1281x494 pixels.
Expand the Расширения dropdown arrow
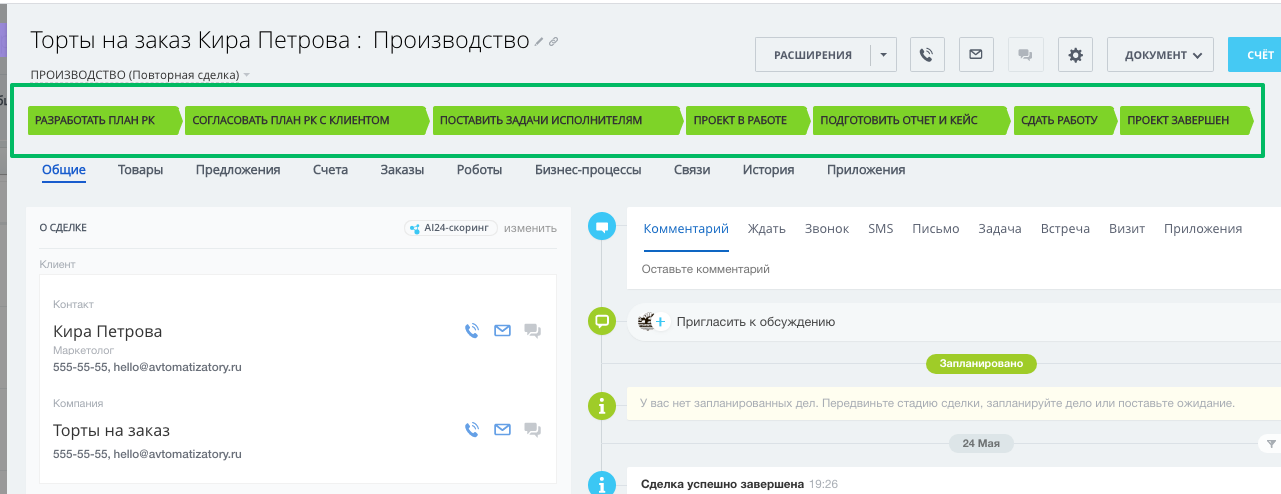tap(883, 55)
